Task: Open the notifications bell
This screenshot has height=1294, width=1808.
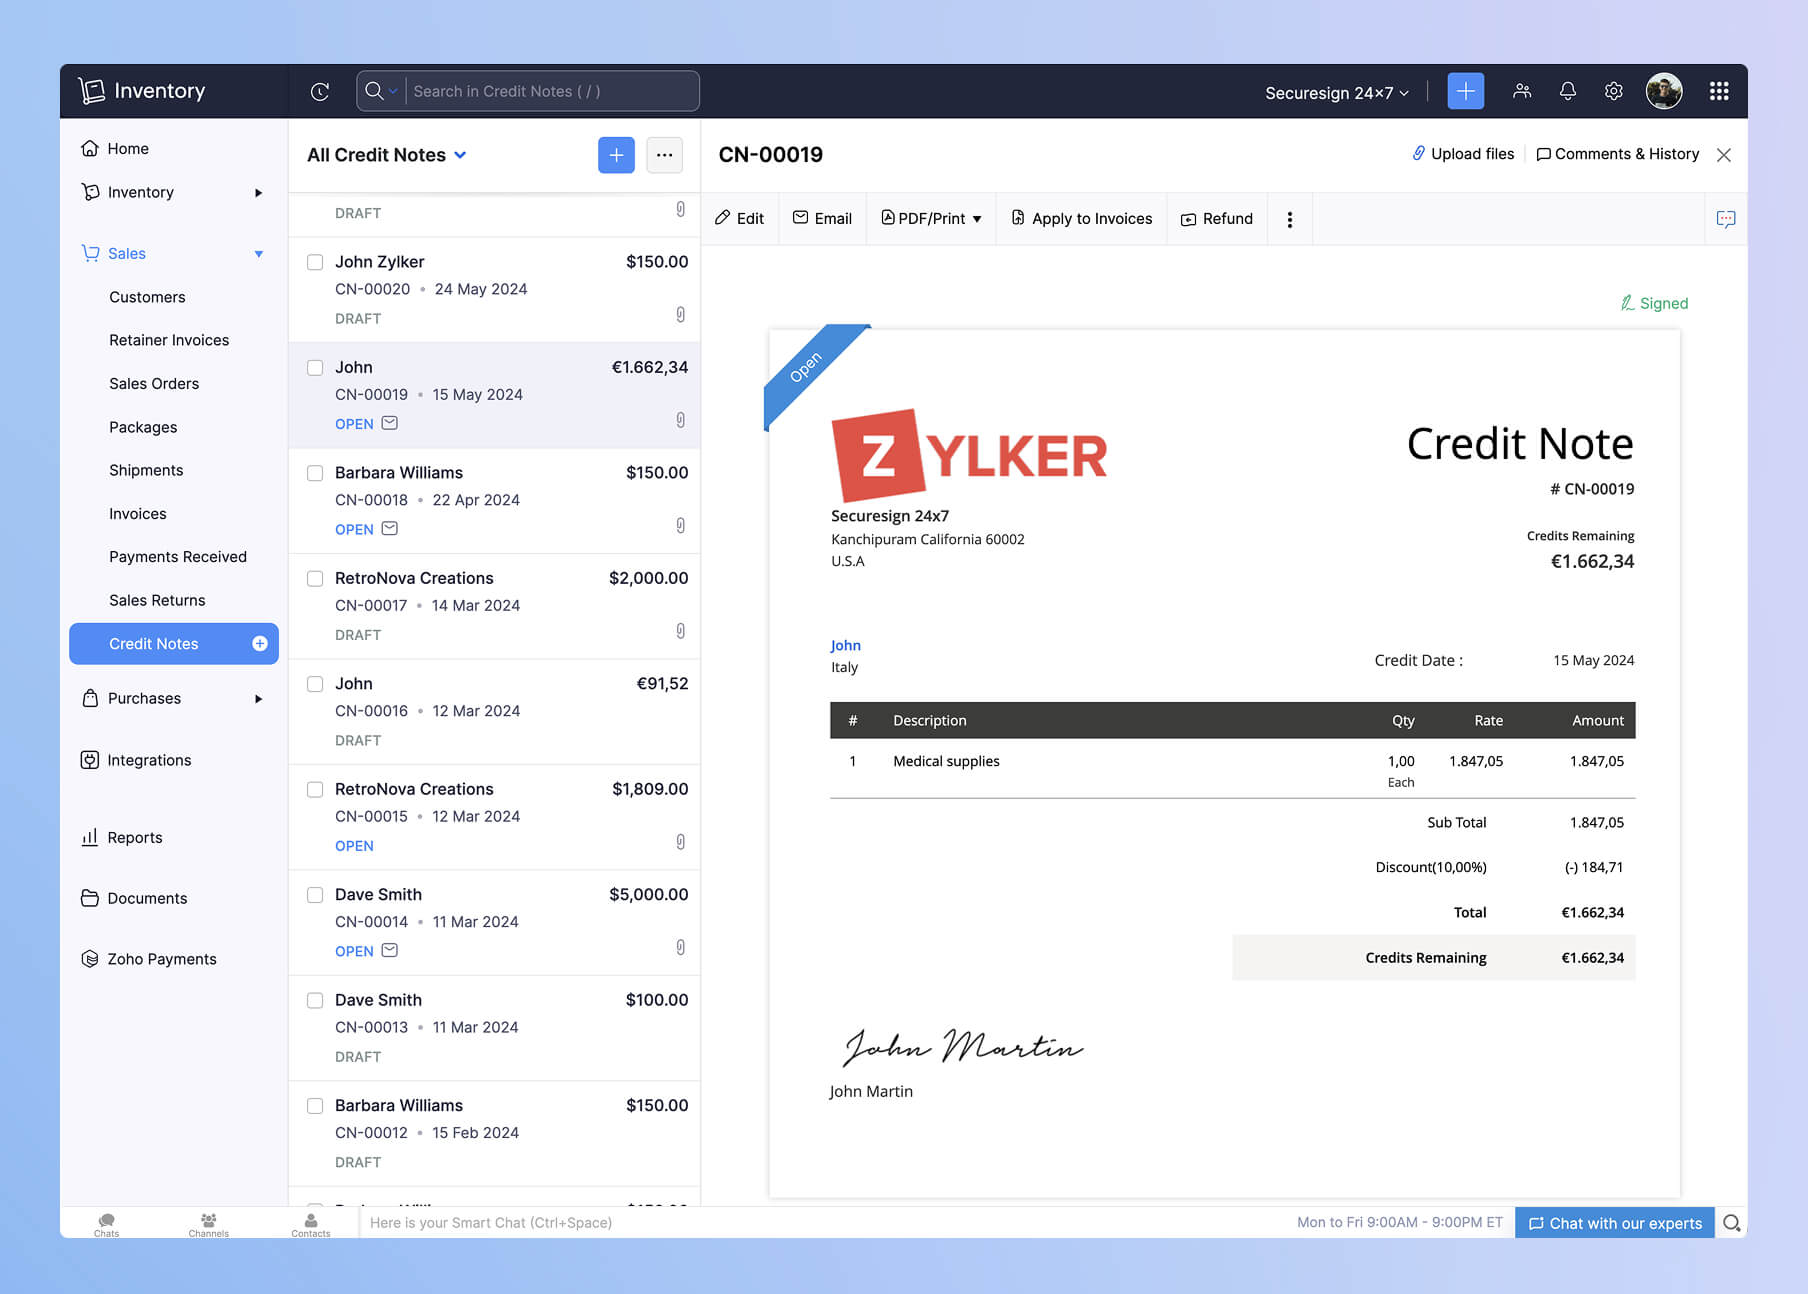Action: pos(1568,91)
